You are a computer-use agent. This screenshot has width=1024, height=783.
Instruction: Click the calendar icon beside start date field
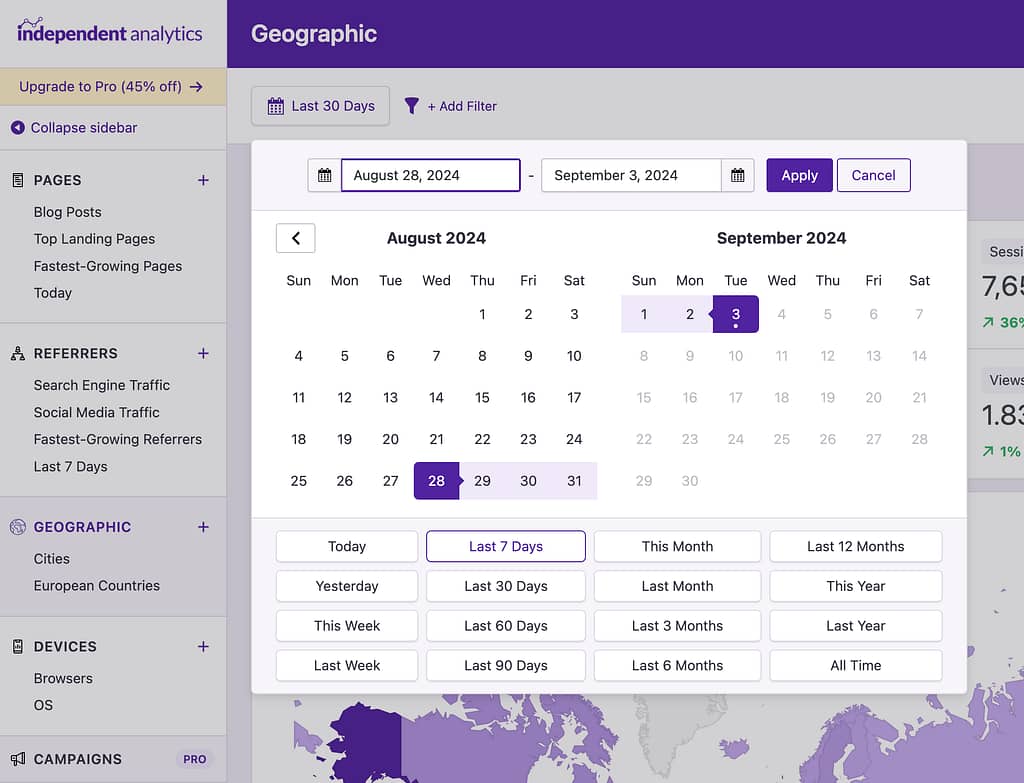(324, 175)
